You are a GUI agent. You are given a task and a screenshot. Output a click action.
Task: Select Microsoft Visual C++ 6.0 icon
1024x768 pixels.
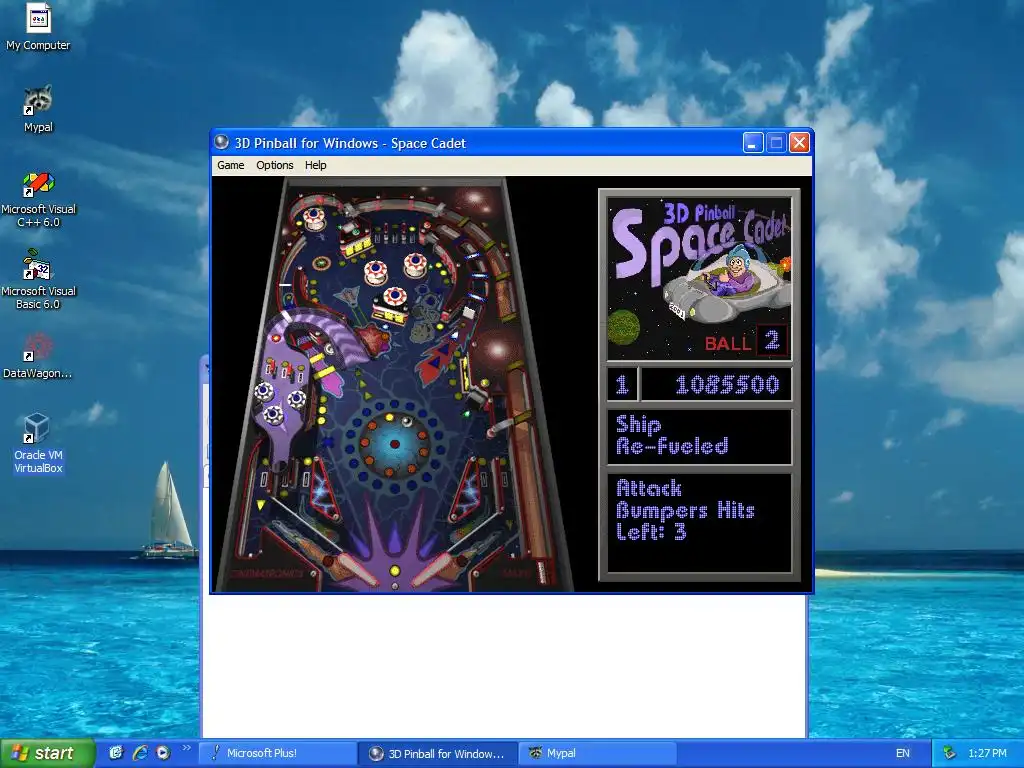point(38,199)
